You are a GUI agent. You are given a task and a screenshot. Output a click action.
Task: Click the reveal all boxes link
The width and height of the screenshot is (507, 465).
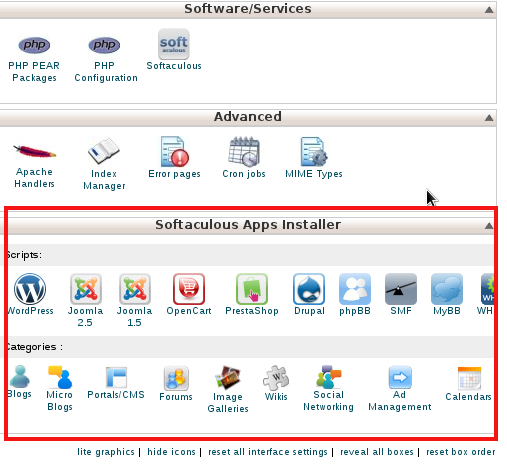coord(377,452)
